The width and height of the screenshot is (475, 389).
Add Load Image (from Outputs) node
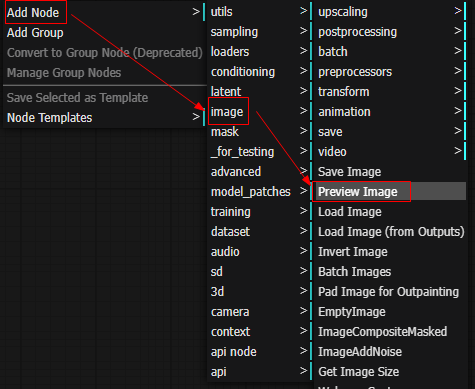pyautogui.click(x=391, y=232)
